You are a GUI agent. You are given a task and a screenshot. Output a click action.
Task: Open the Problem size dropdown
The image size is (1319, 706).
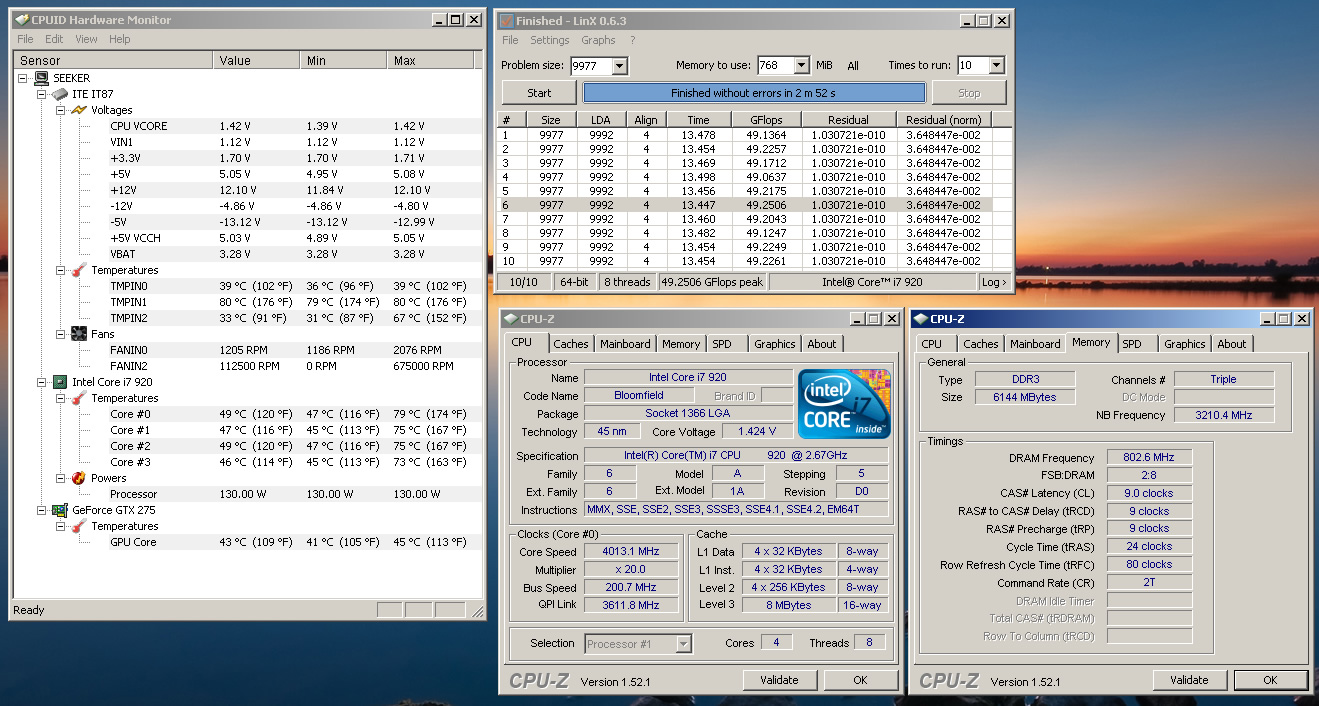click(x=619, y=66)
